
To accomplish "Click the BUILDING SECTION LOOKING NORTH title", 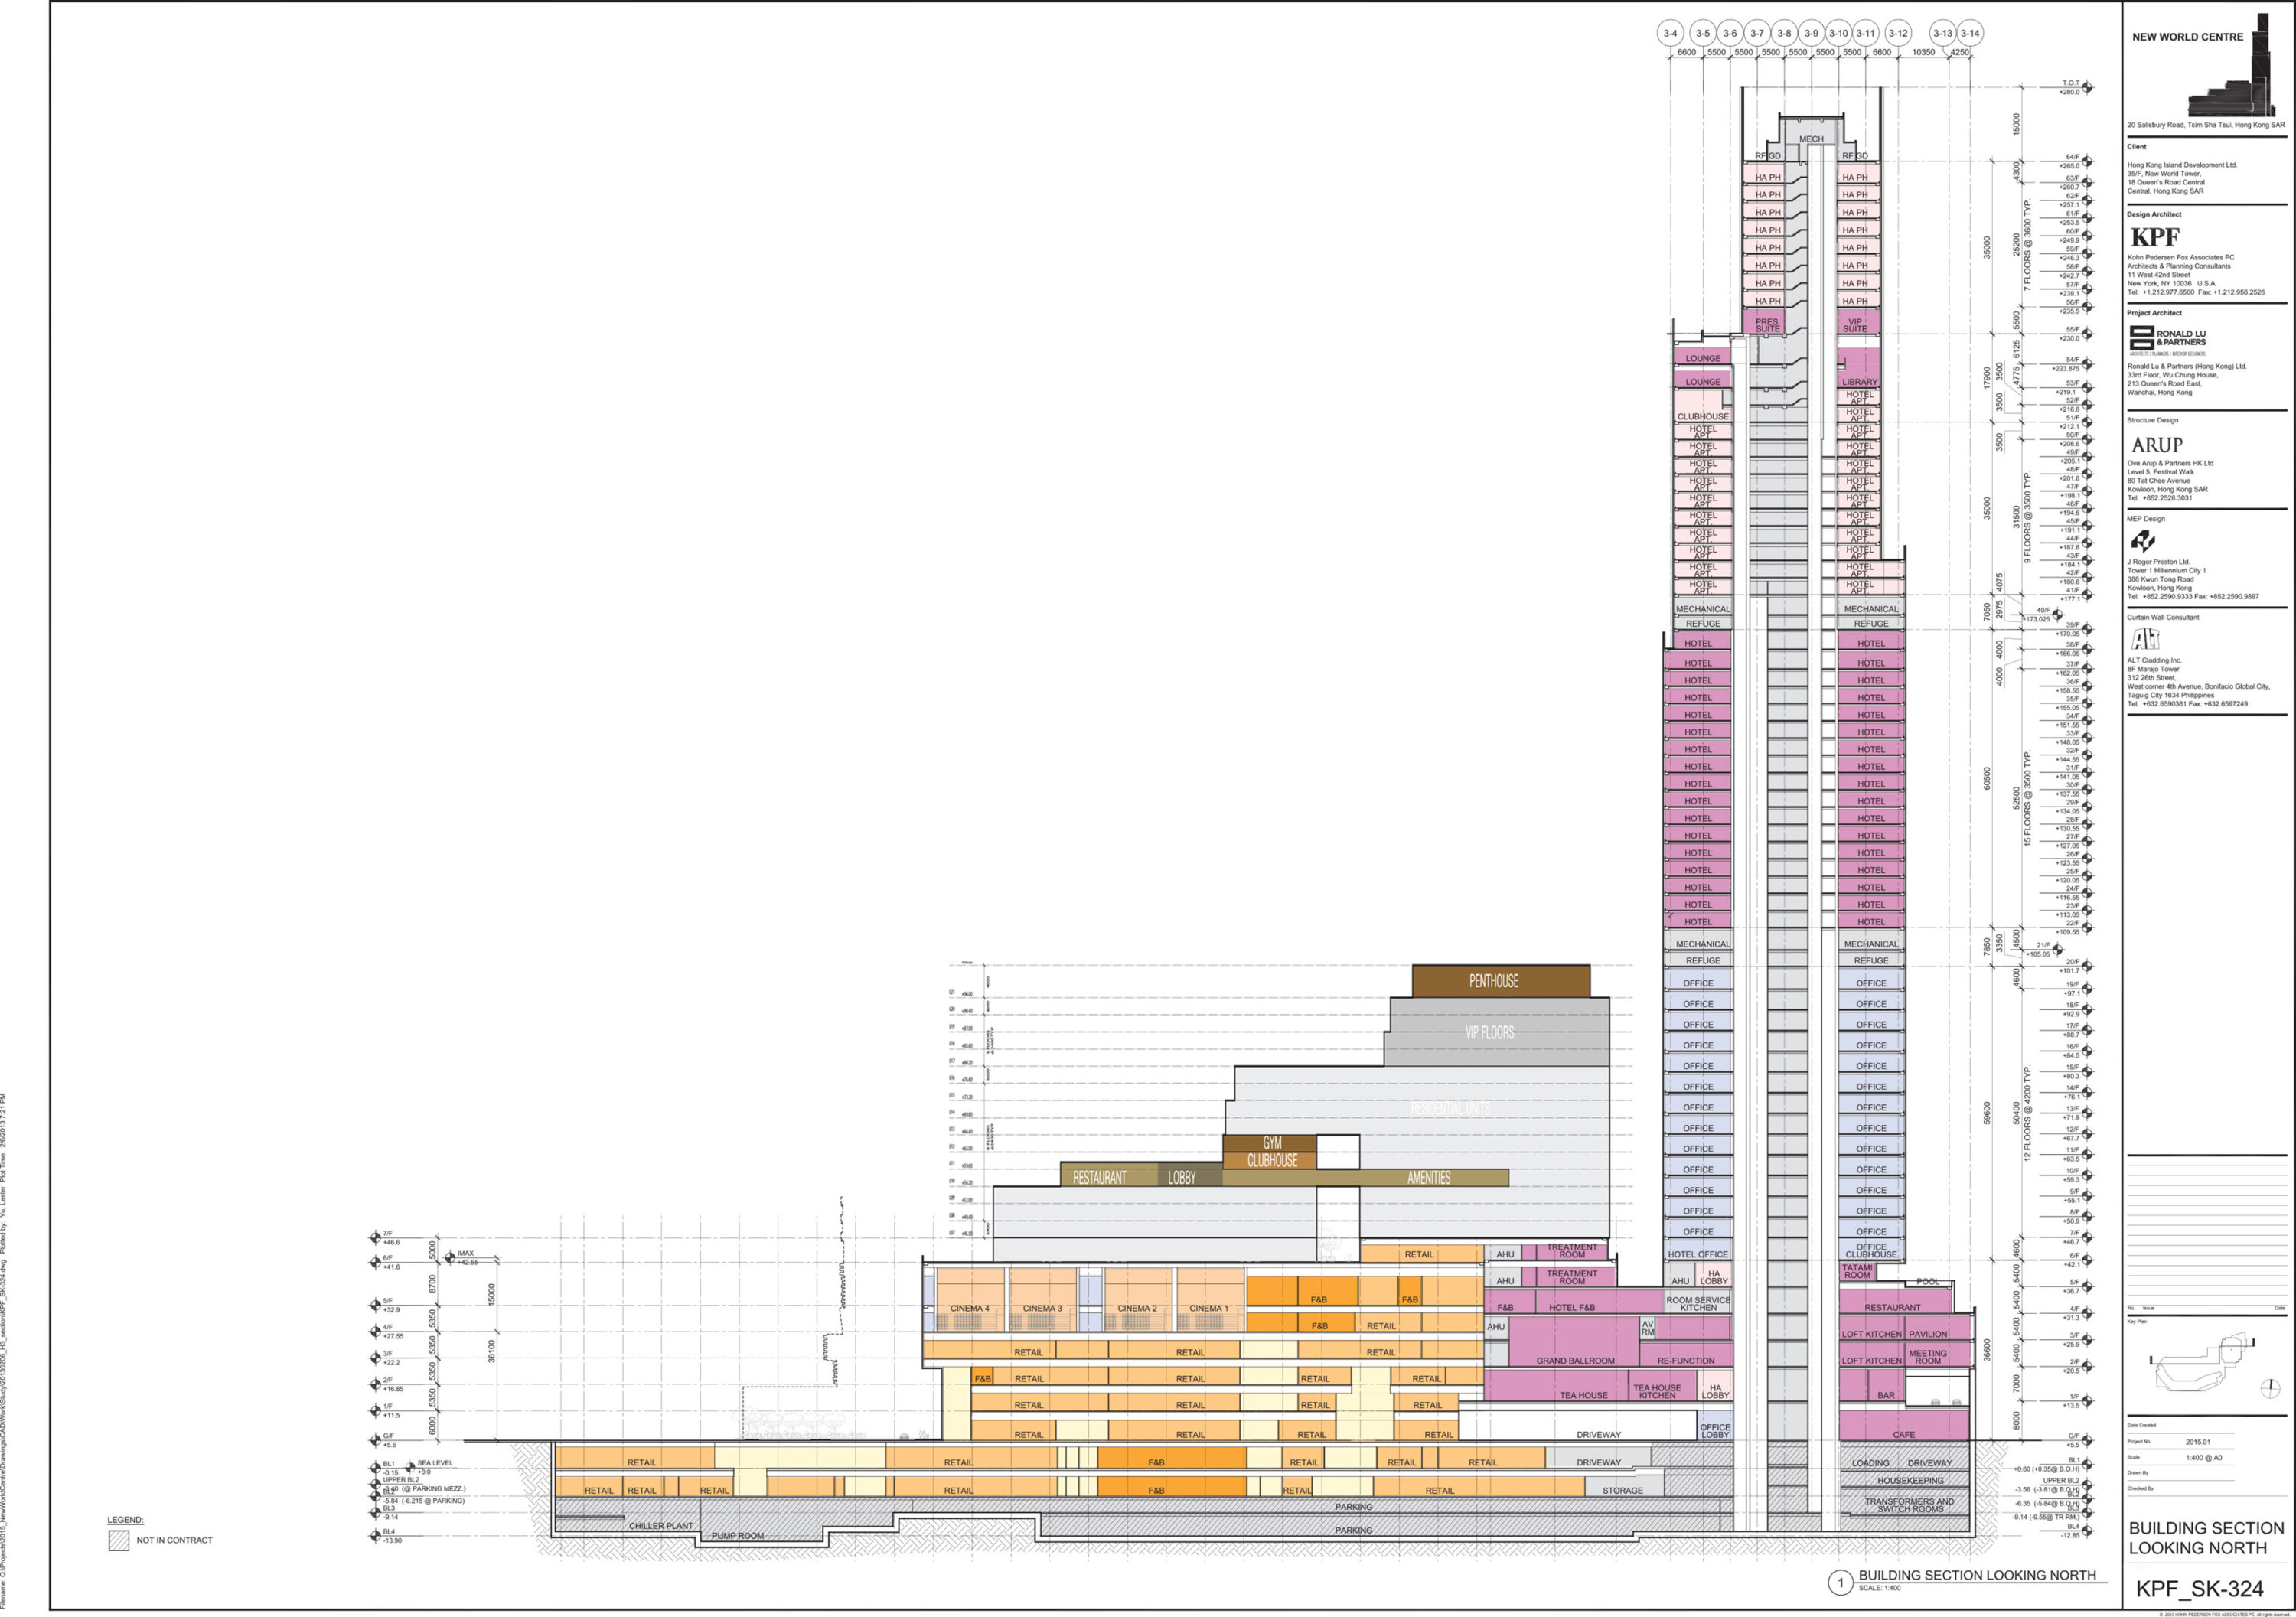I will (2205, 1538).
